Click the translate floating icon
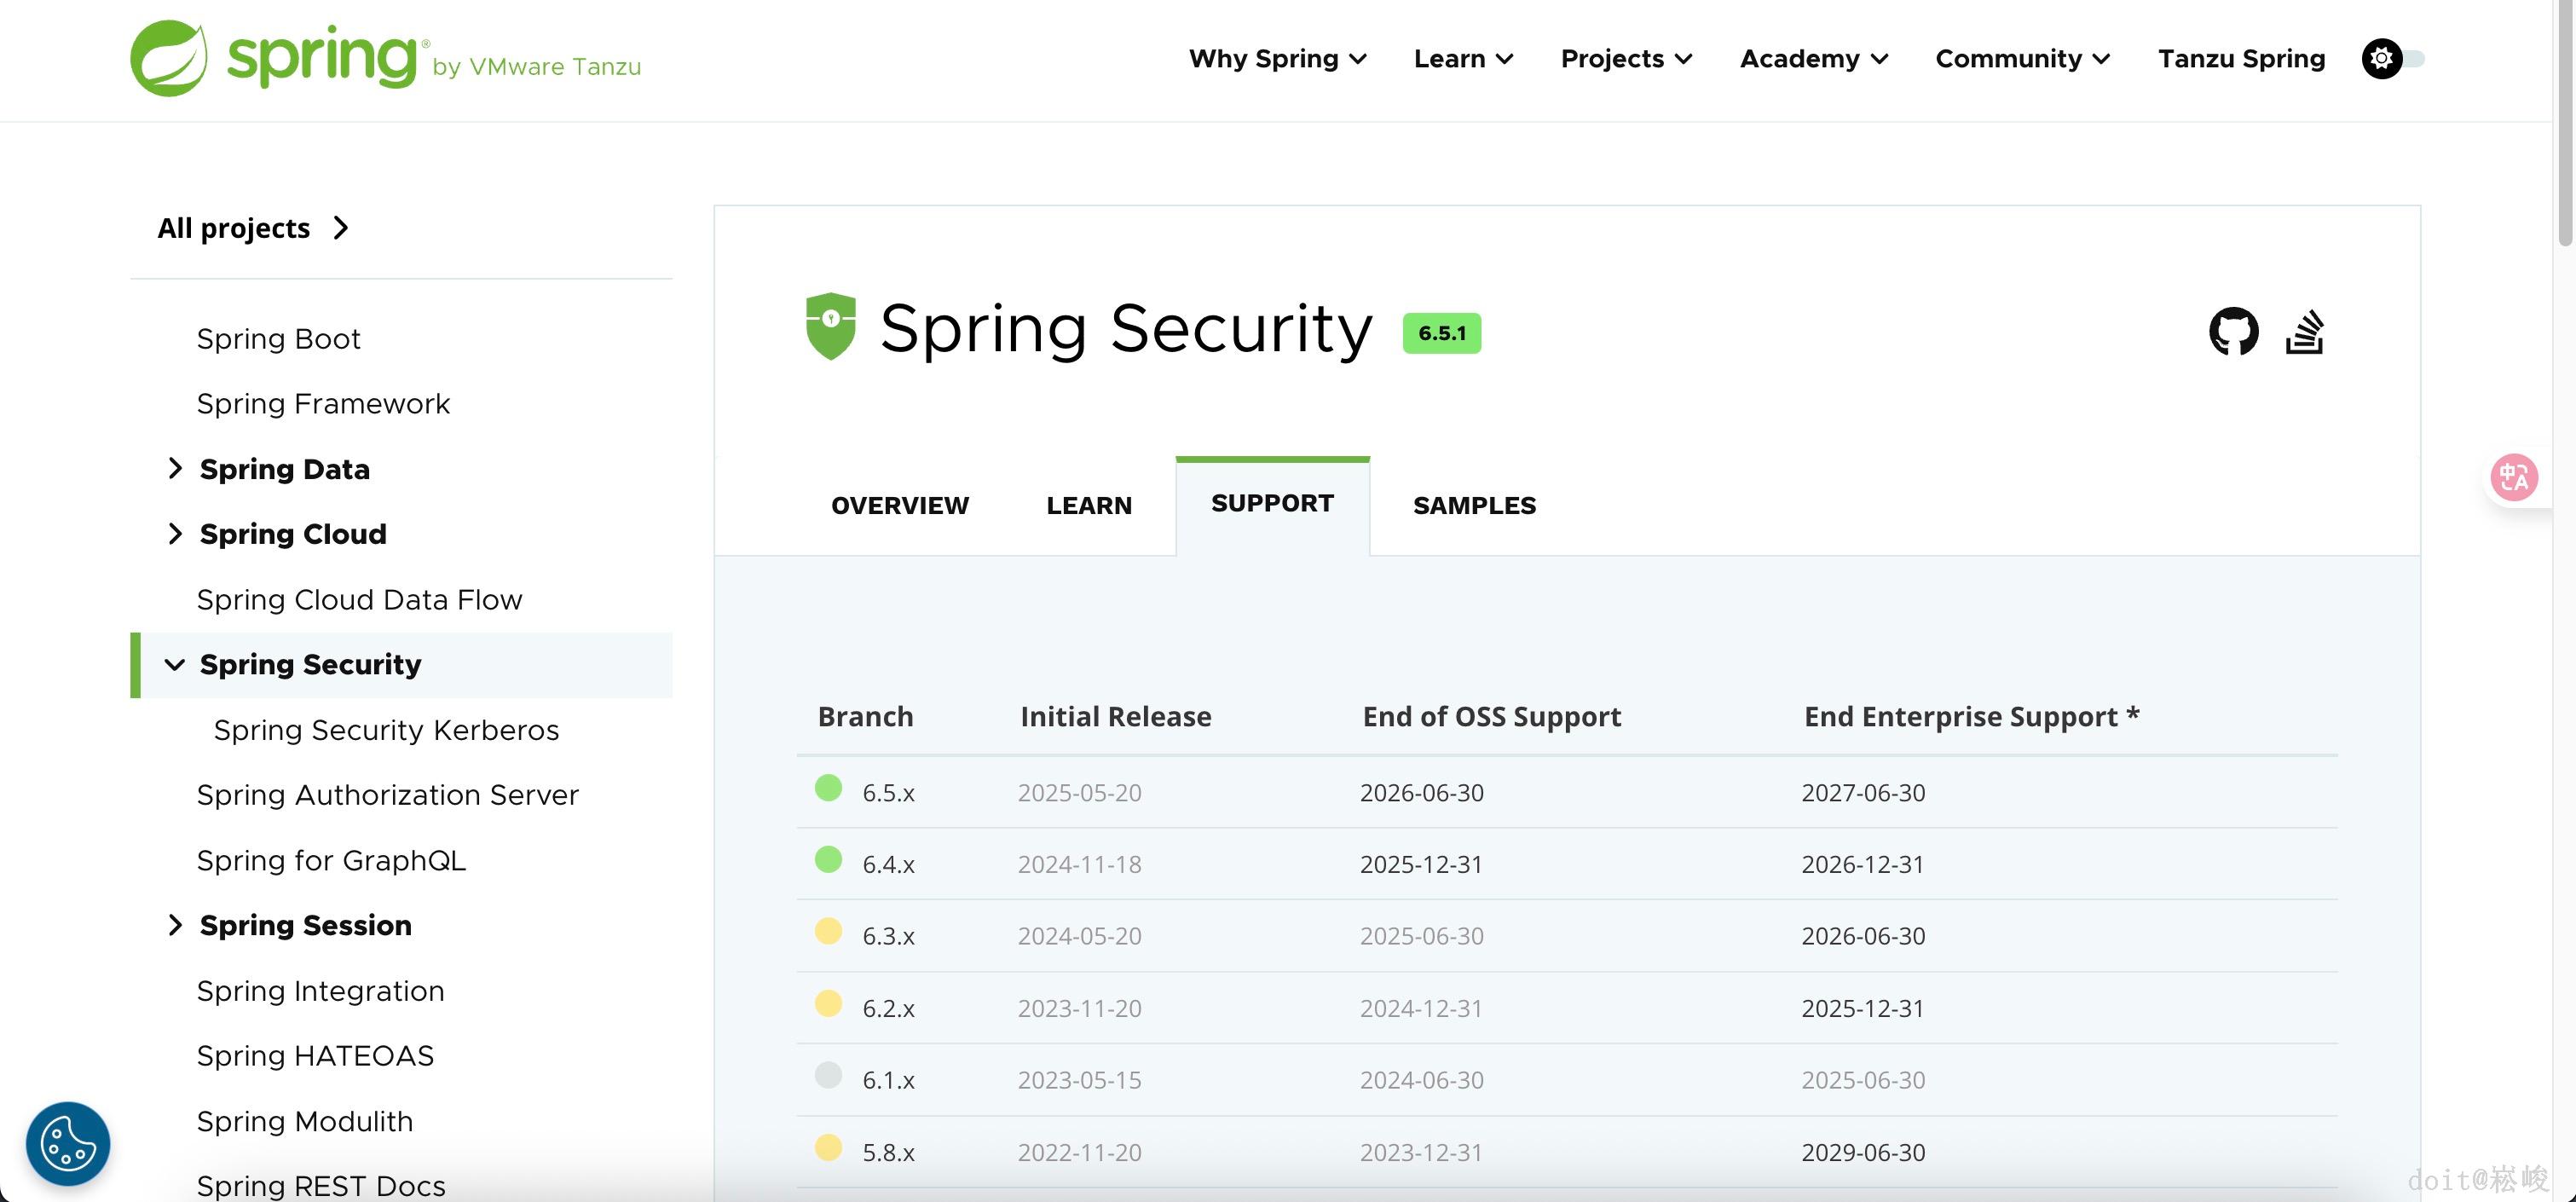The image size is (2576, 1202). pyautogui.click(x=2513, y=477)
